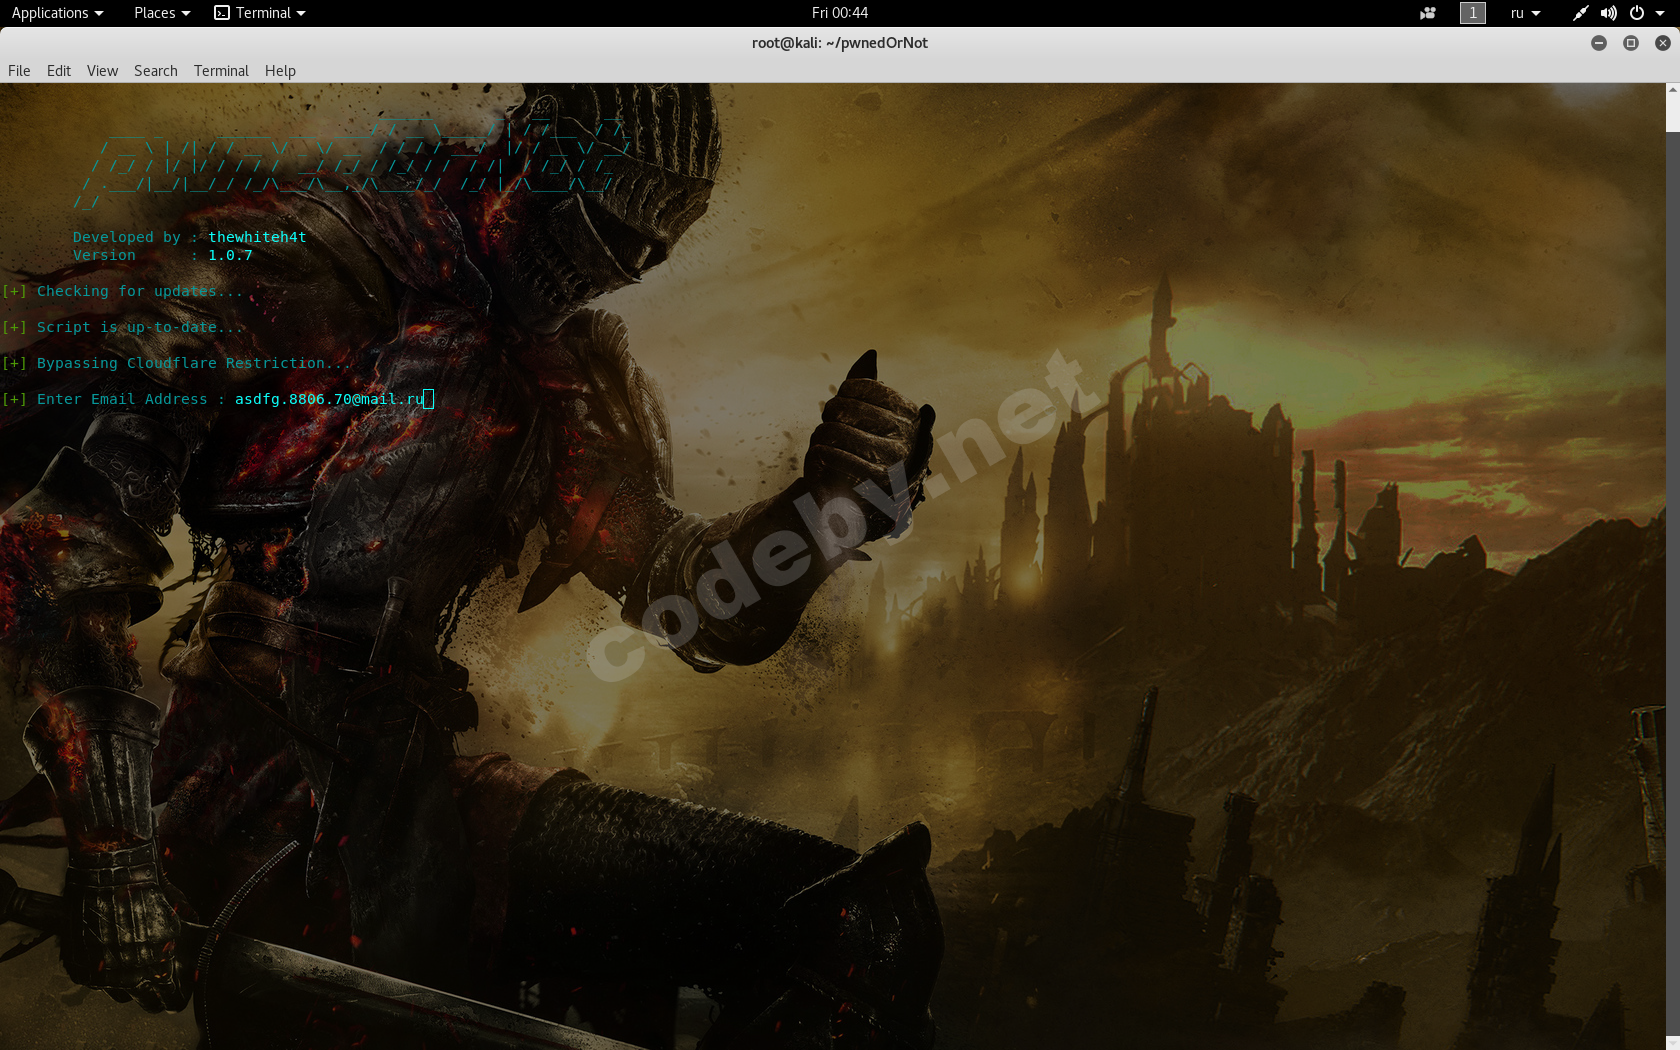Open the ru keyboard layout dropdown
The height and width of the screenshot is (1050, 1680).
[1525, 13]
